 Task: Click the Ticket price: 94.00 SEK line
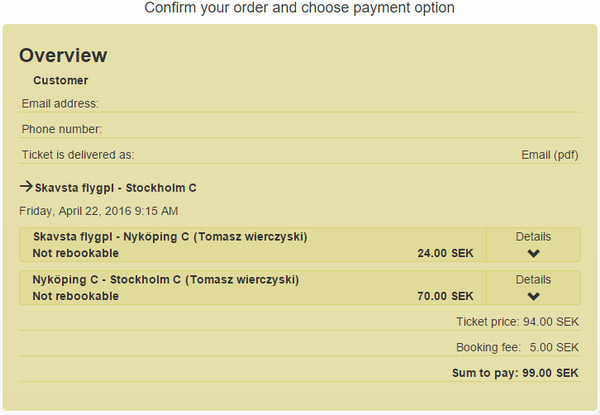click(517, 322)
